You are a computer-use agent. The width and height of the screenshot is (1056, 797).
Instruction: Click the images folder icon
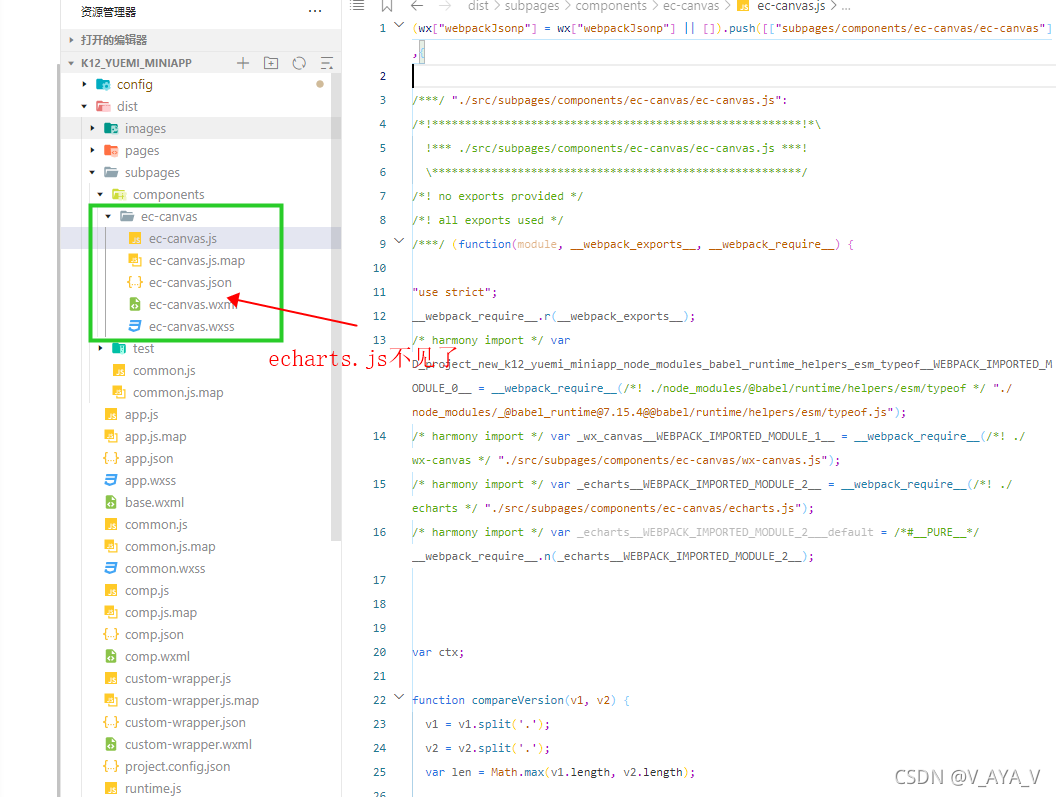coord(111,128)
